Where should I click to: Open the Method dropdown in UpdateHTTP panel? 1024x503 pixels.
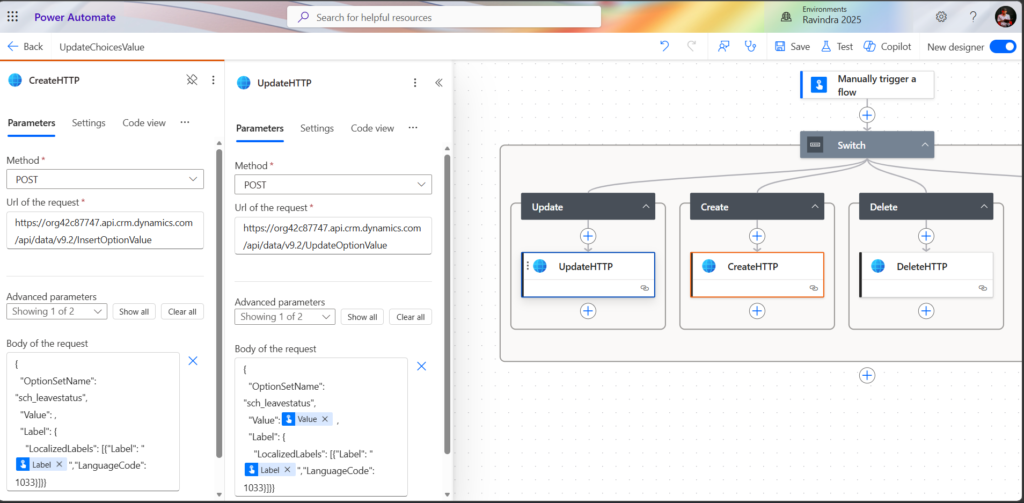pyautogui.click(x=333, y=185)
